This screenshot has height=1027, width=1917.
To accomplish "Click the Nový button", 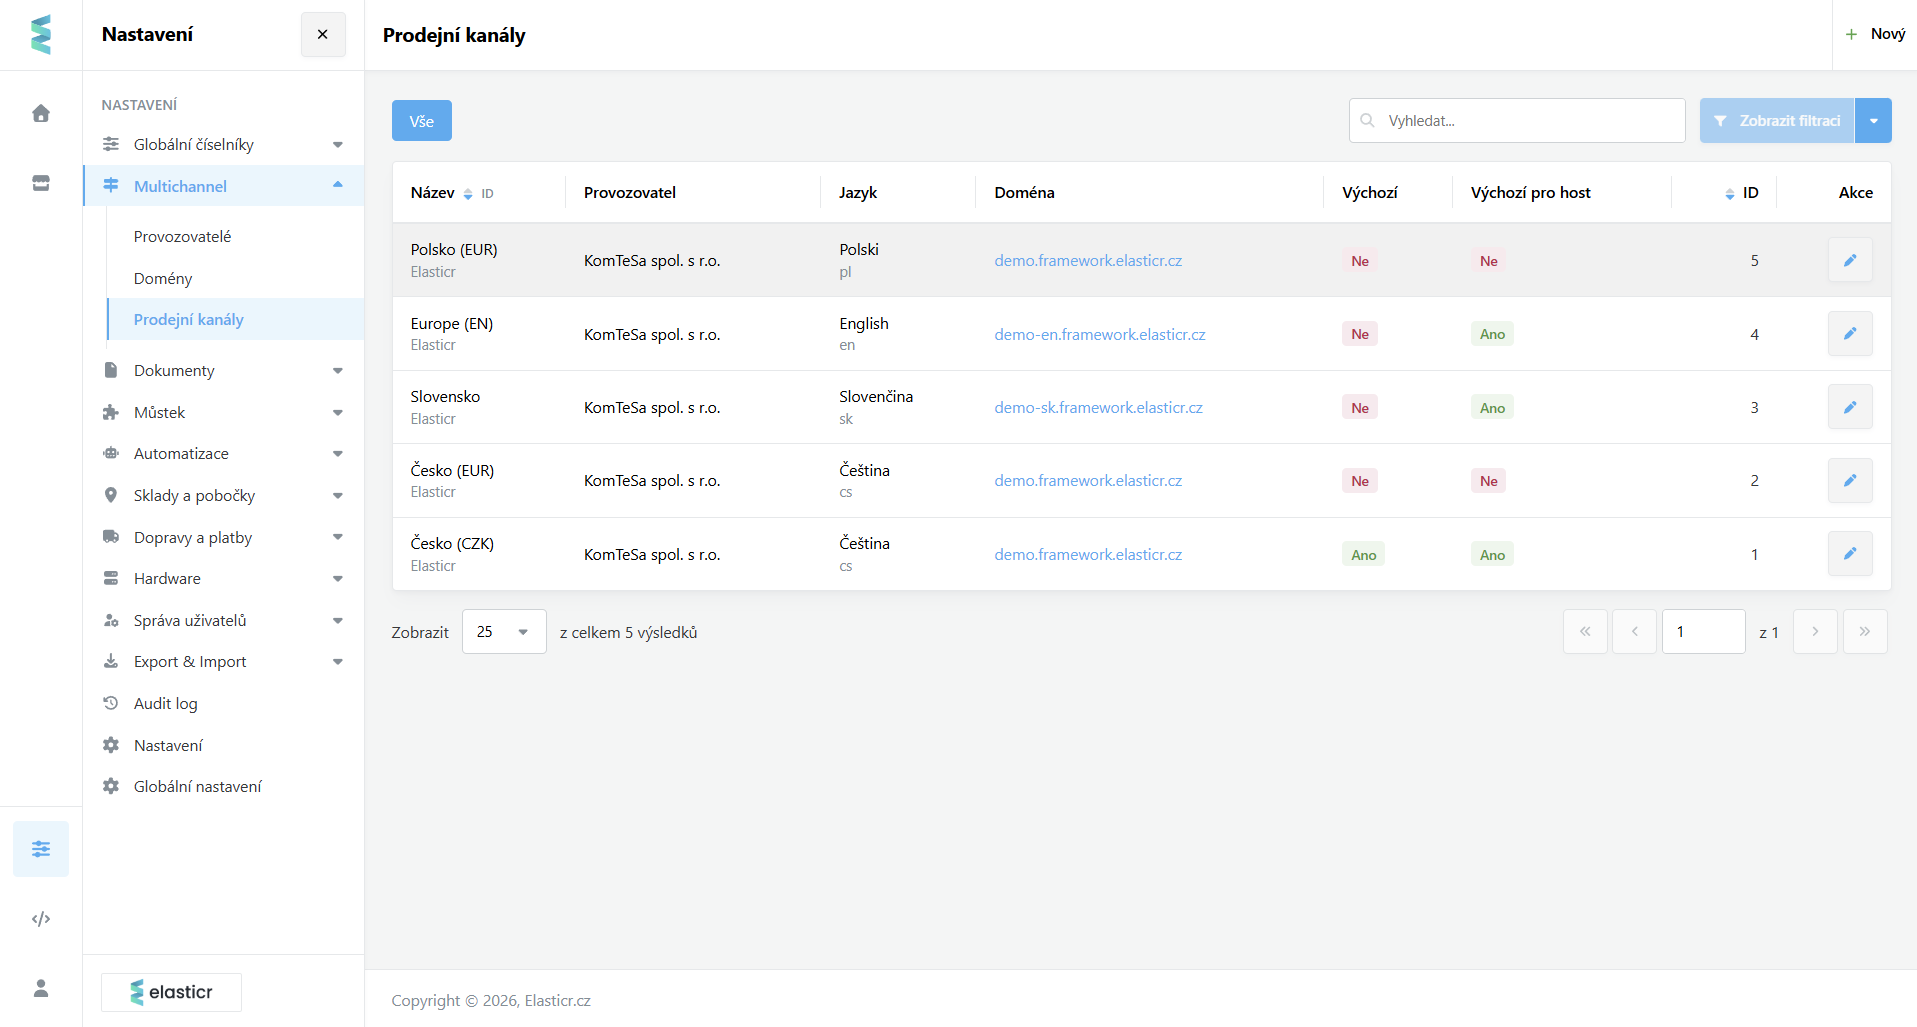I will coord(1875,34).
